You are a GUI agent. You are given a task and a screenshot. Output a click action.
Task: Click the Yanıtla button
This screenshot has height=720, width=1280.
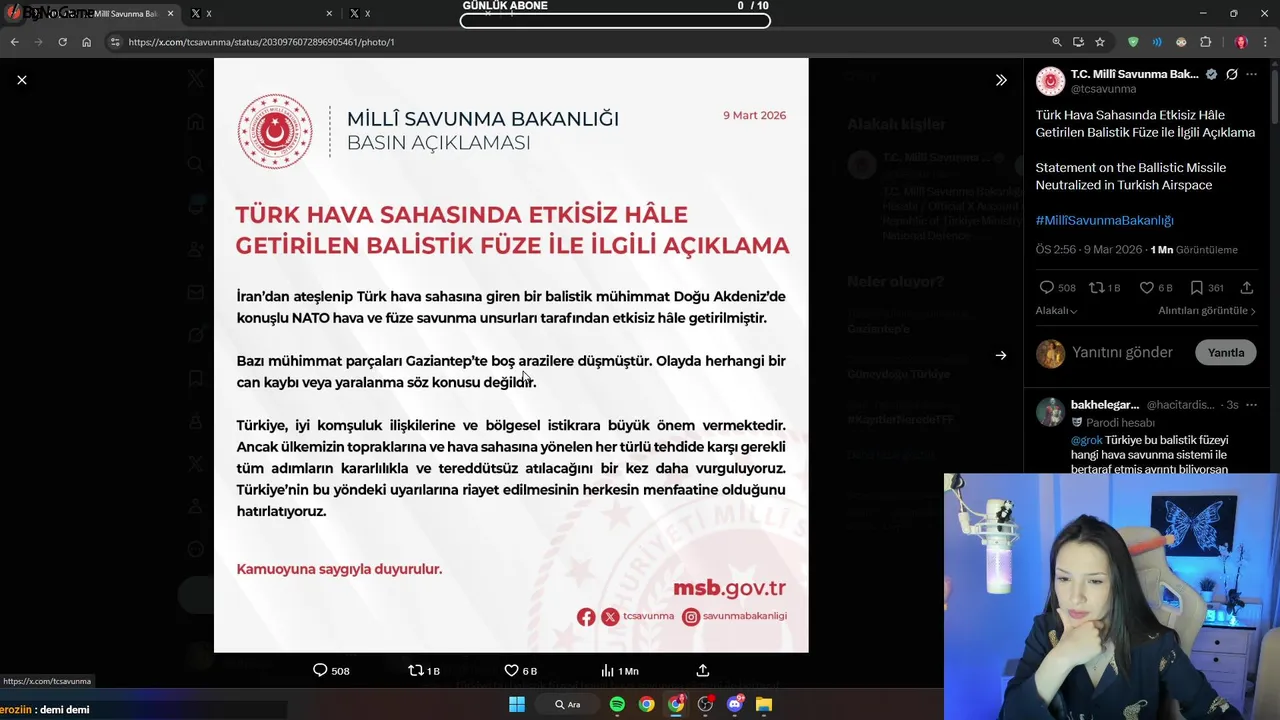(x=1226, y=352)
